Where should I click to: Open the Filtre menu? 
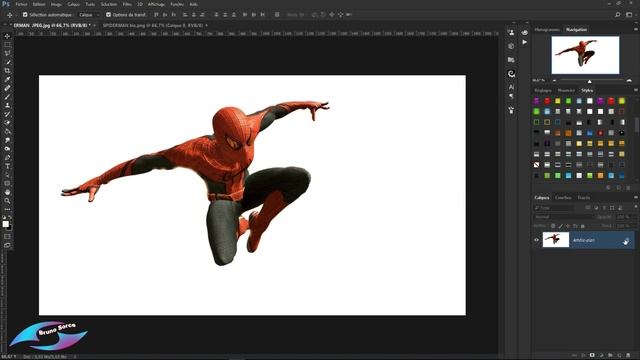pyautogui.click(x=127, y=4)
